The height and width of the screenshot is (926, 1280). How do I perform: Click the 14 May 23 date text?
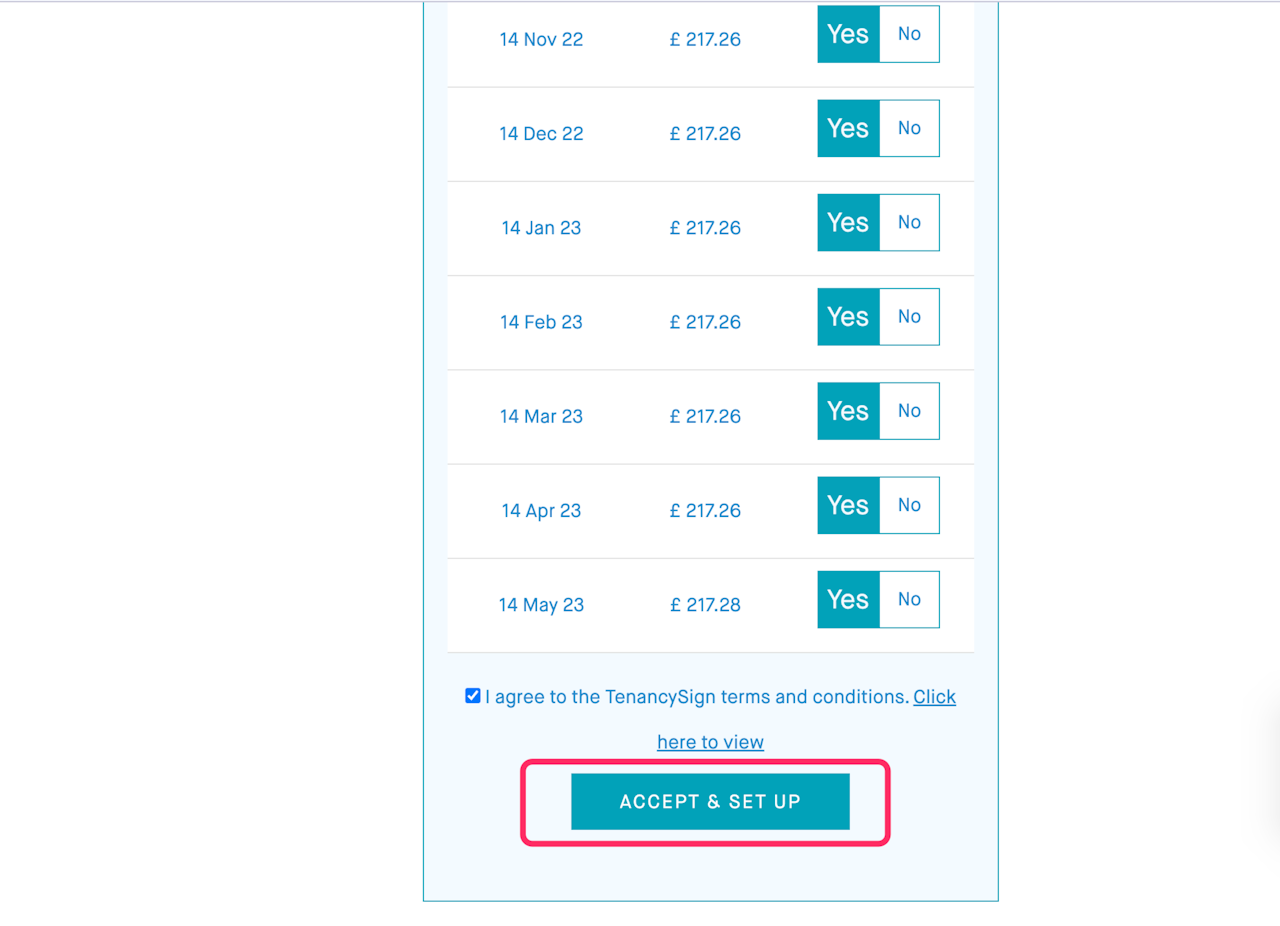pos(541,605)
